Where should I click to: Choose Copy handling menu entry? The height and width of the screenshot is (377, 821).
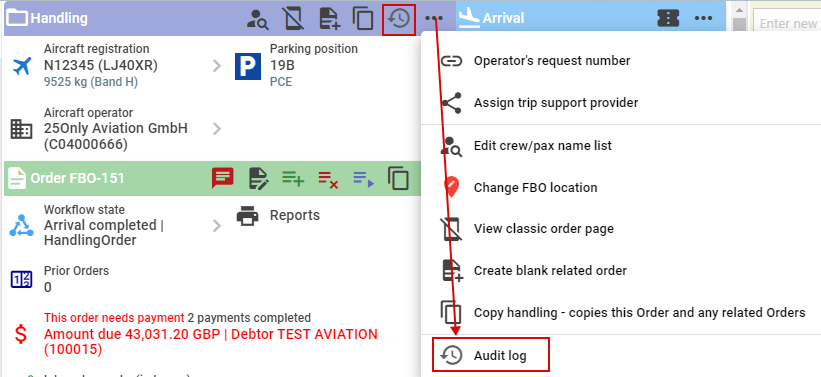[621, 313]
